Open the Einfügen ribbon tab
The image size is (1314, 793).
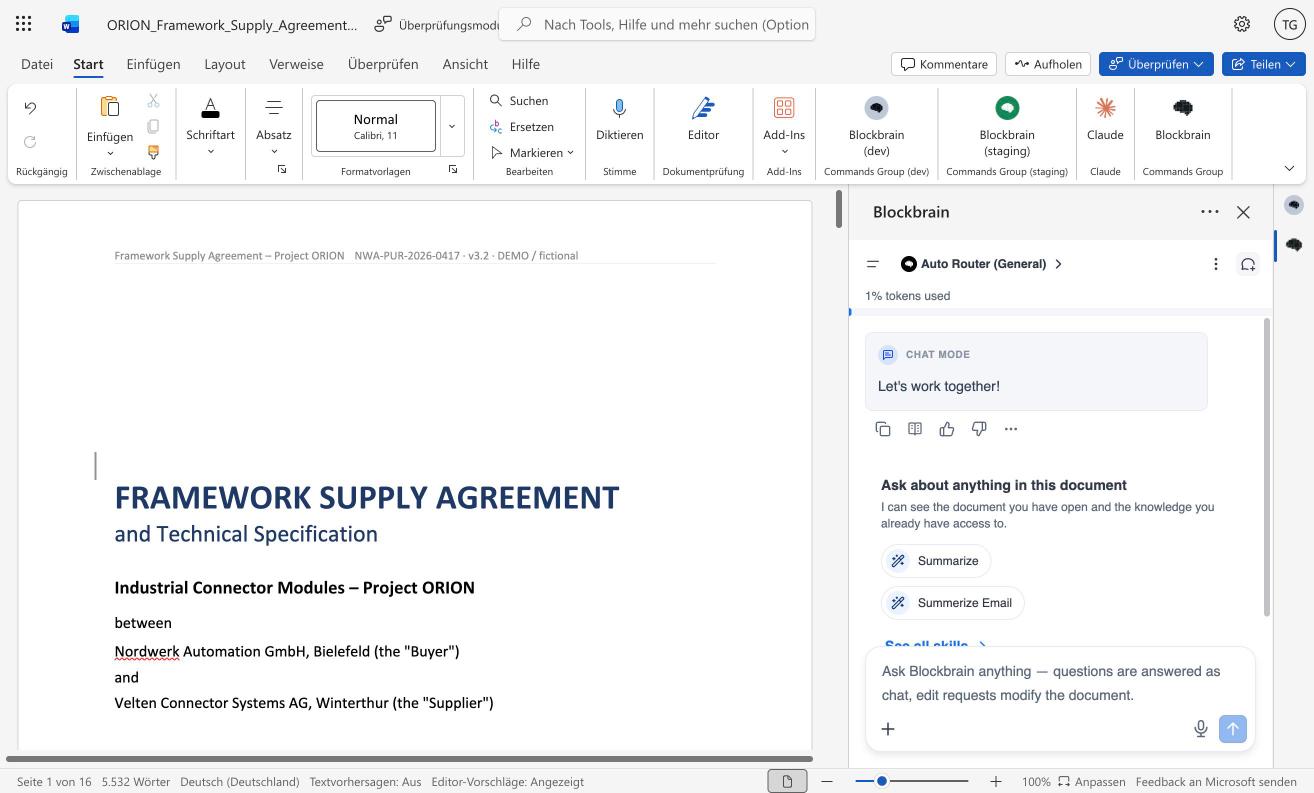153,64
